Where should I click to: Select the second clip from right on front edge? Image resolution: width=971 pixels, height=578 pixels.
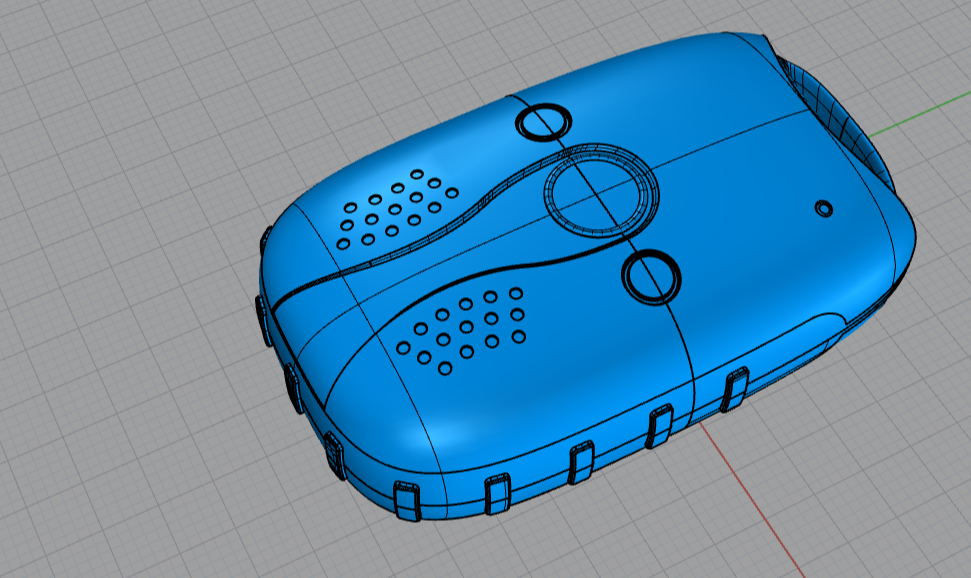pos(660,427)
